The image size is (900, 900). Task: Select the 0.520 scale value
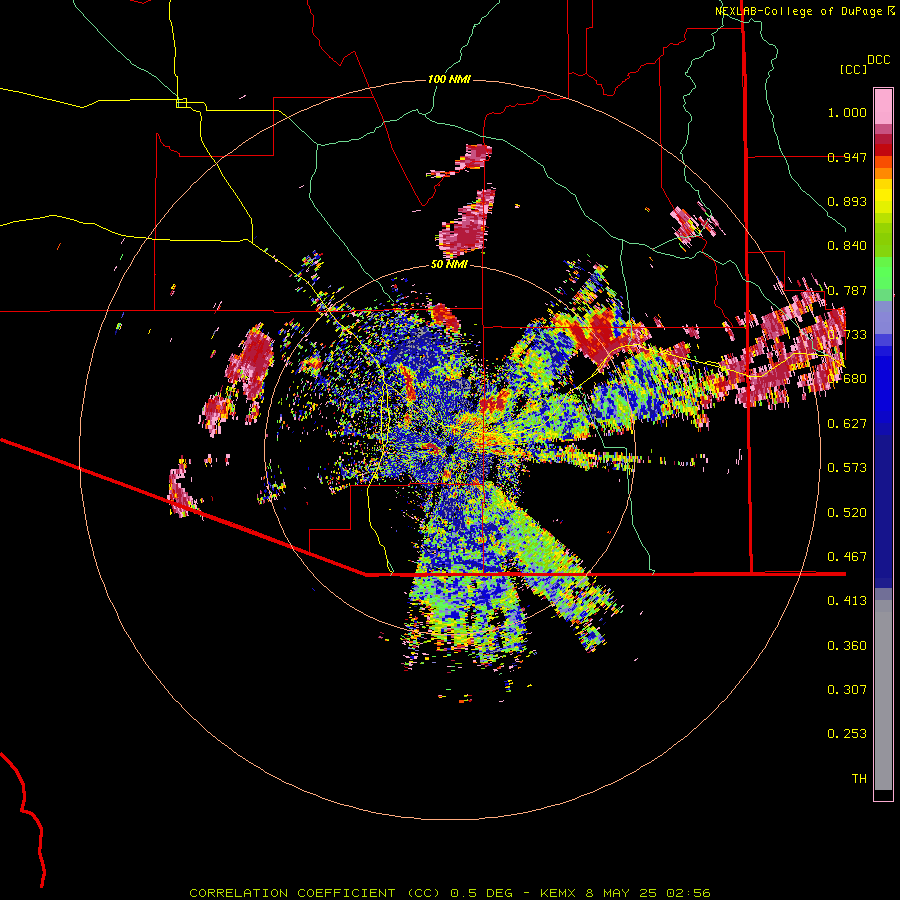(847, 513)
